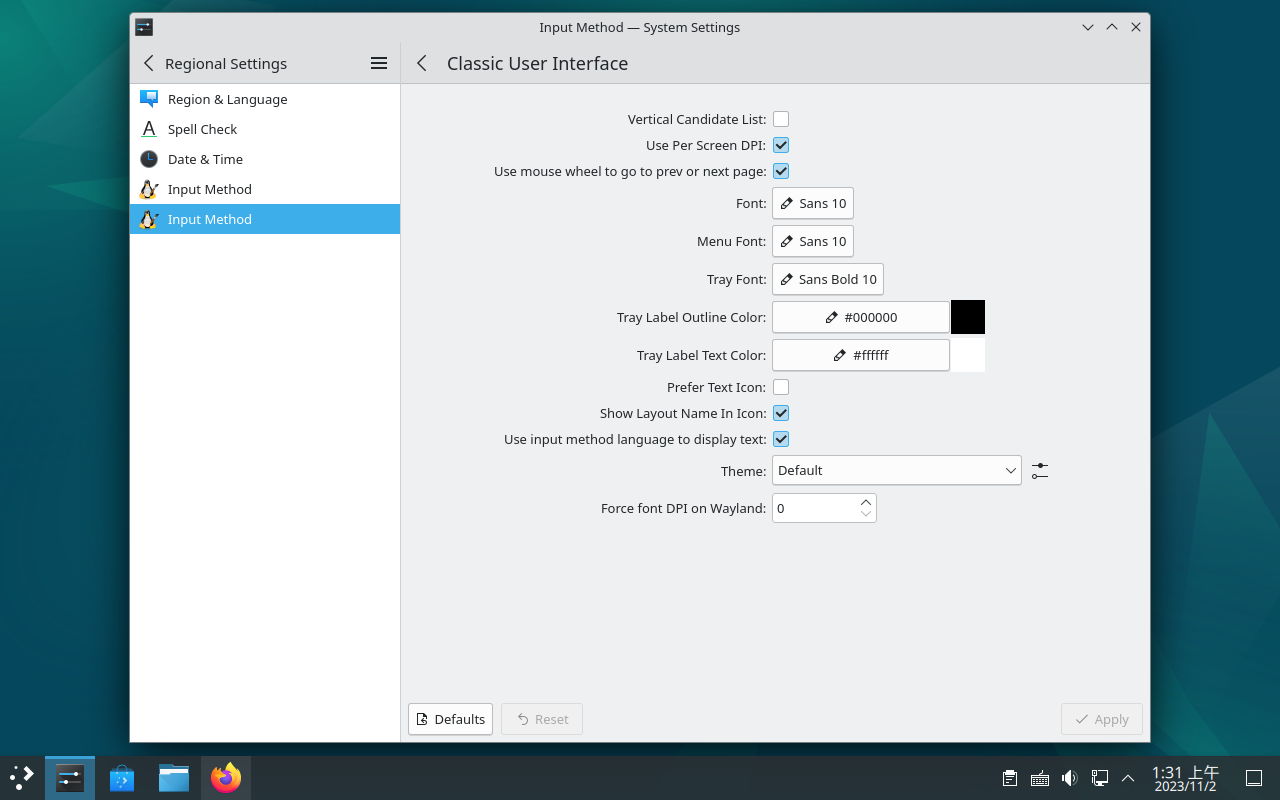Viewport: 1280px width, 800px height.
Task: Click the black Tray Label Outline swatch
Action: click(x=967, y=317)
